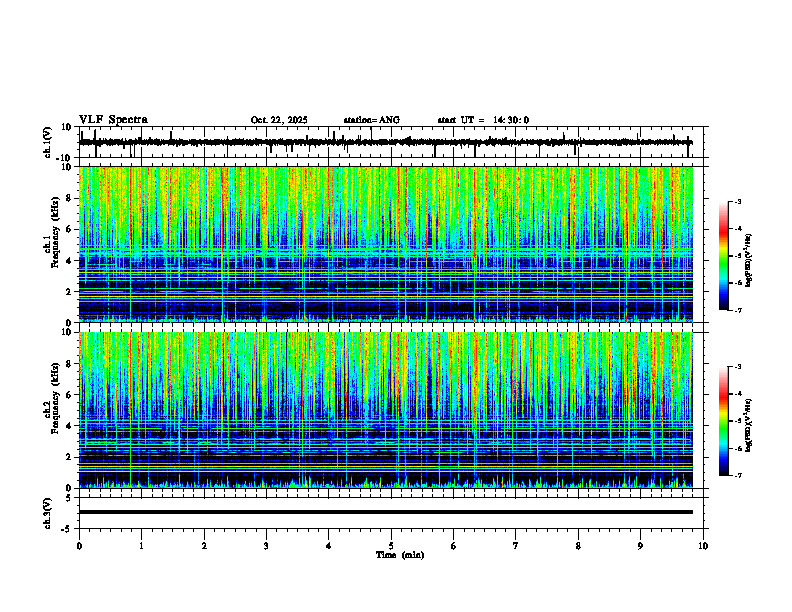Screen dimensions: 792x612
Task: Click the "ch.3(V)" axis label
Action: click(48, 514)
